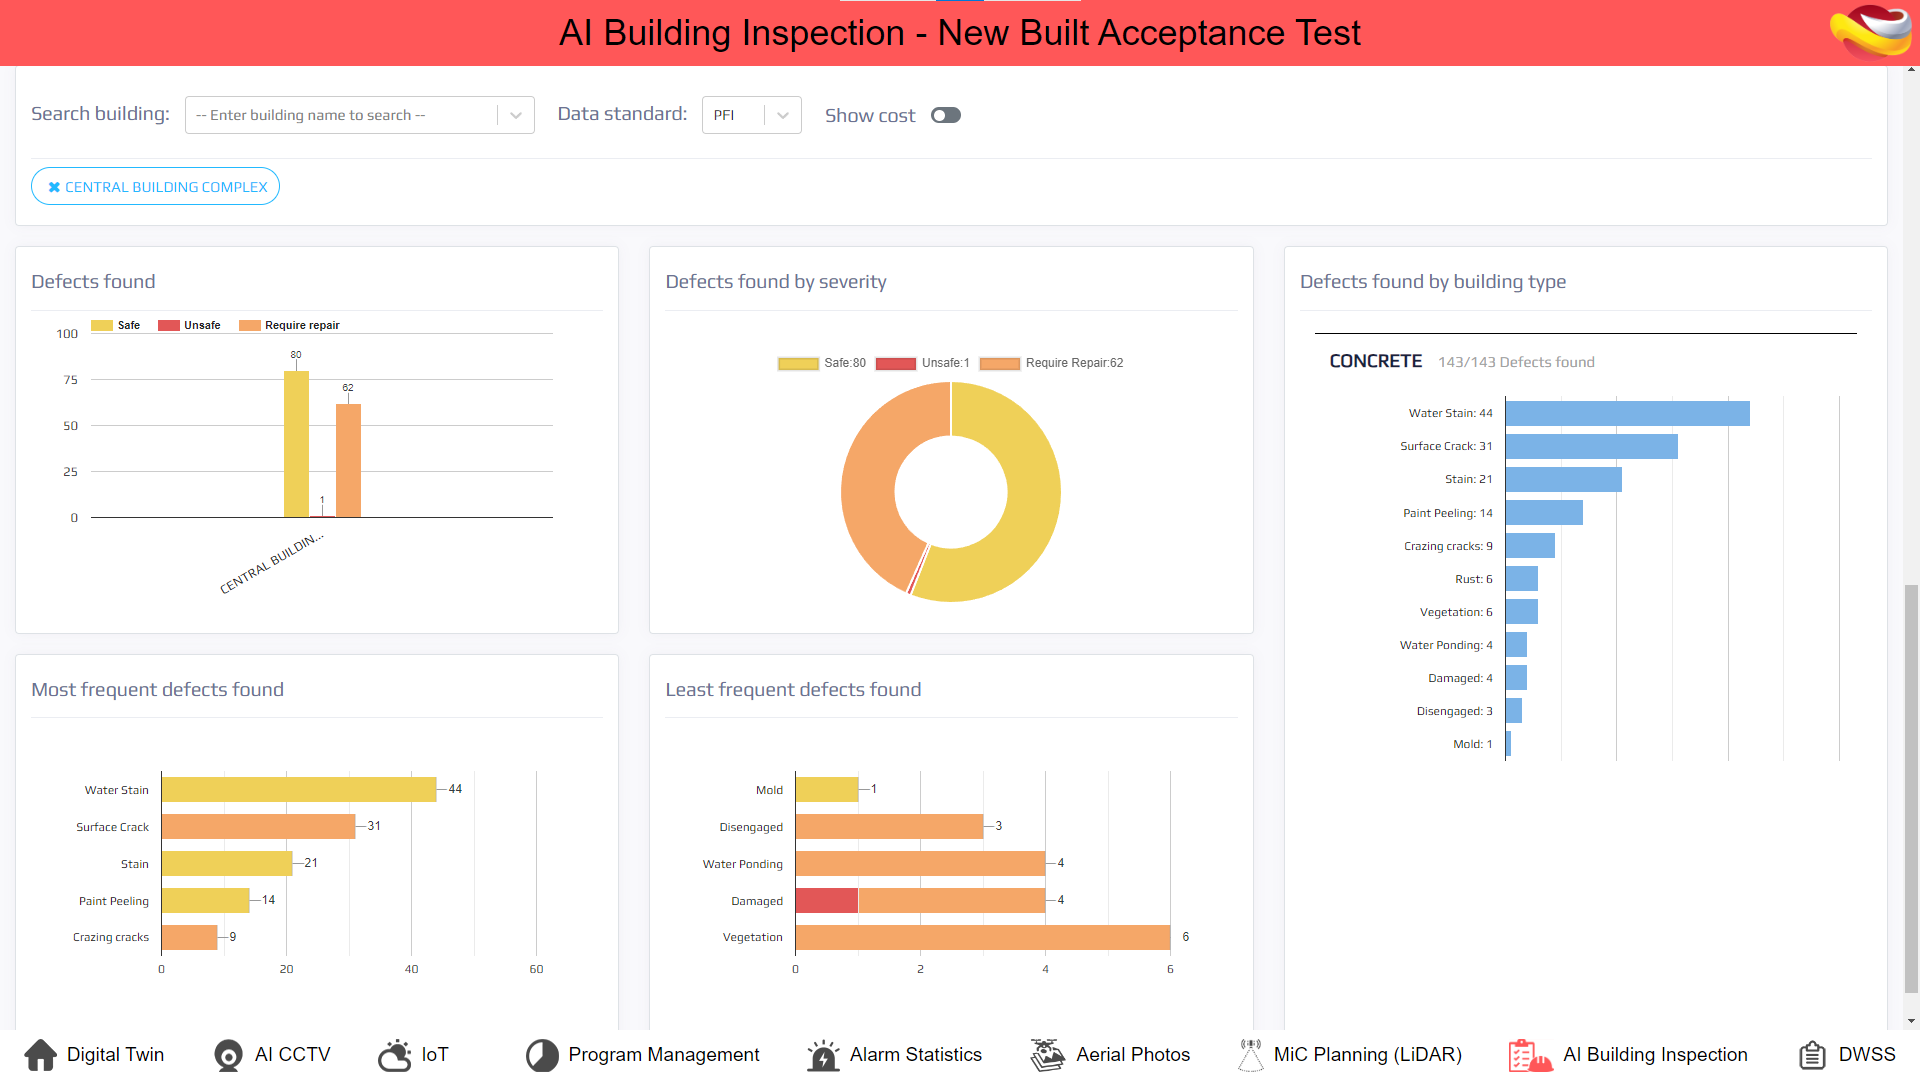The width and height of the screenshot is (1920, 1080).
Task: Click the Unsafe red color swatch legend
Action: [x=168, y=325]
